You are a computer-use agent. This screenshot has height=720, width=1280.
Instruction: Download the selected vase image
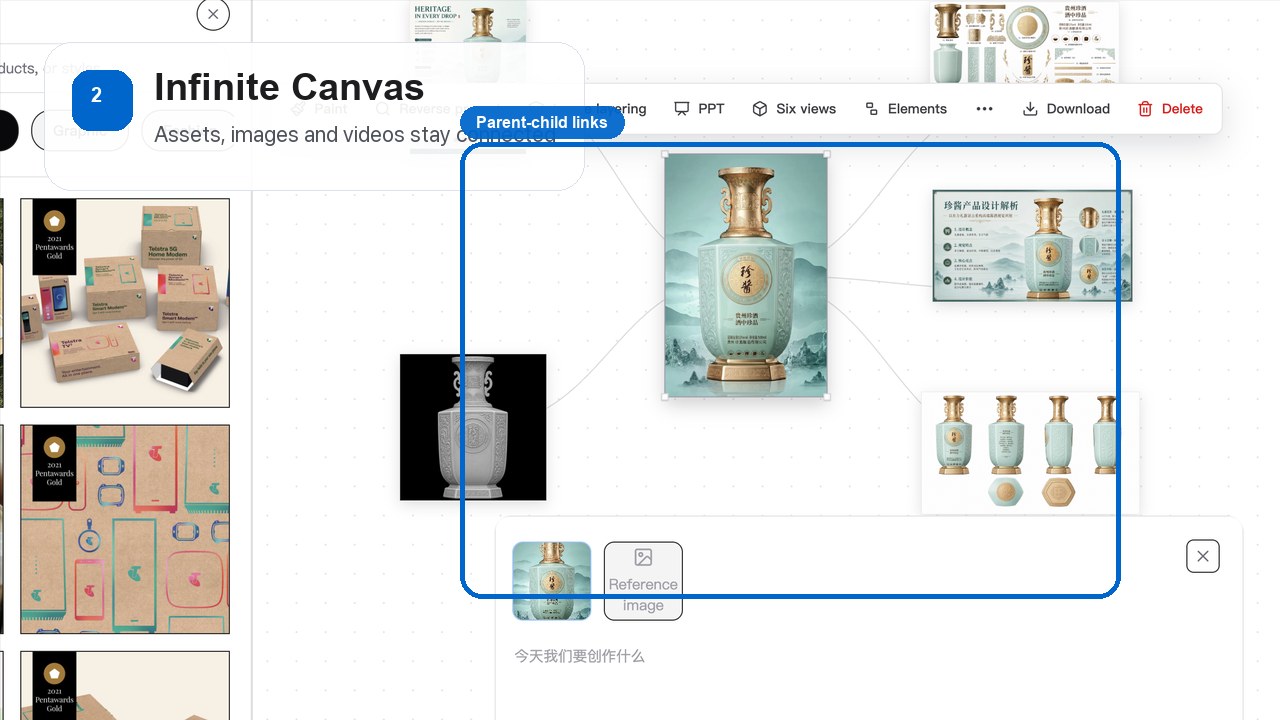(1066, 109)
